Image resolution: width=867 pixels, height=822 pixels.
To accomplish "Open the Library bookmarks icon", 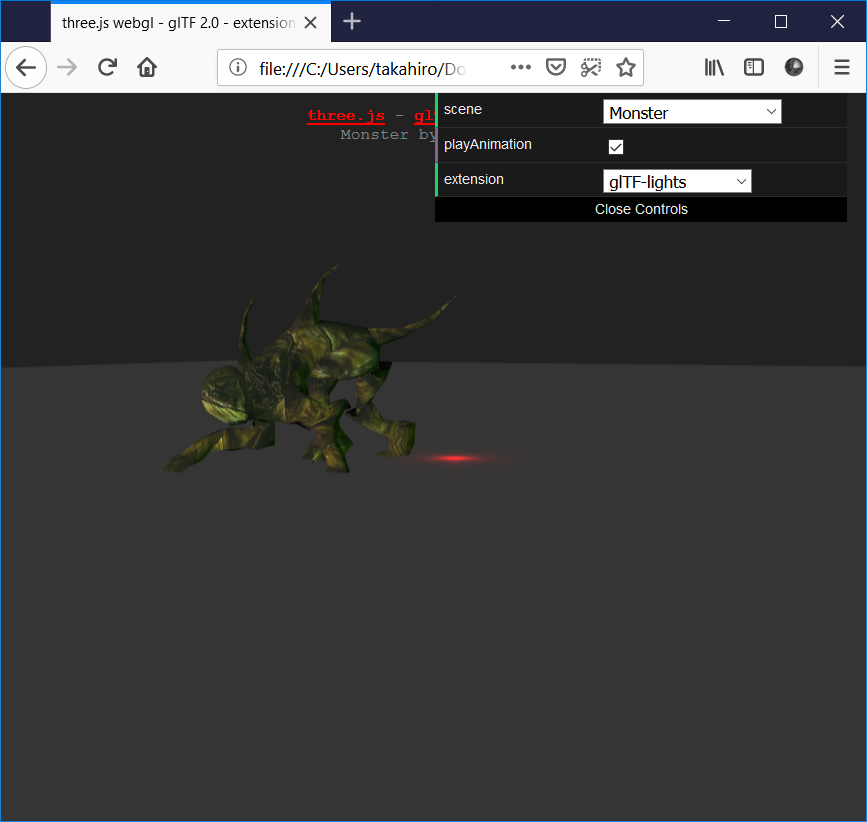I will [x=714, y=67].
